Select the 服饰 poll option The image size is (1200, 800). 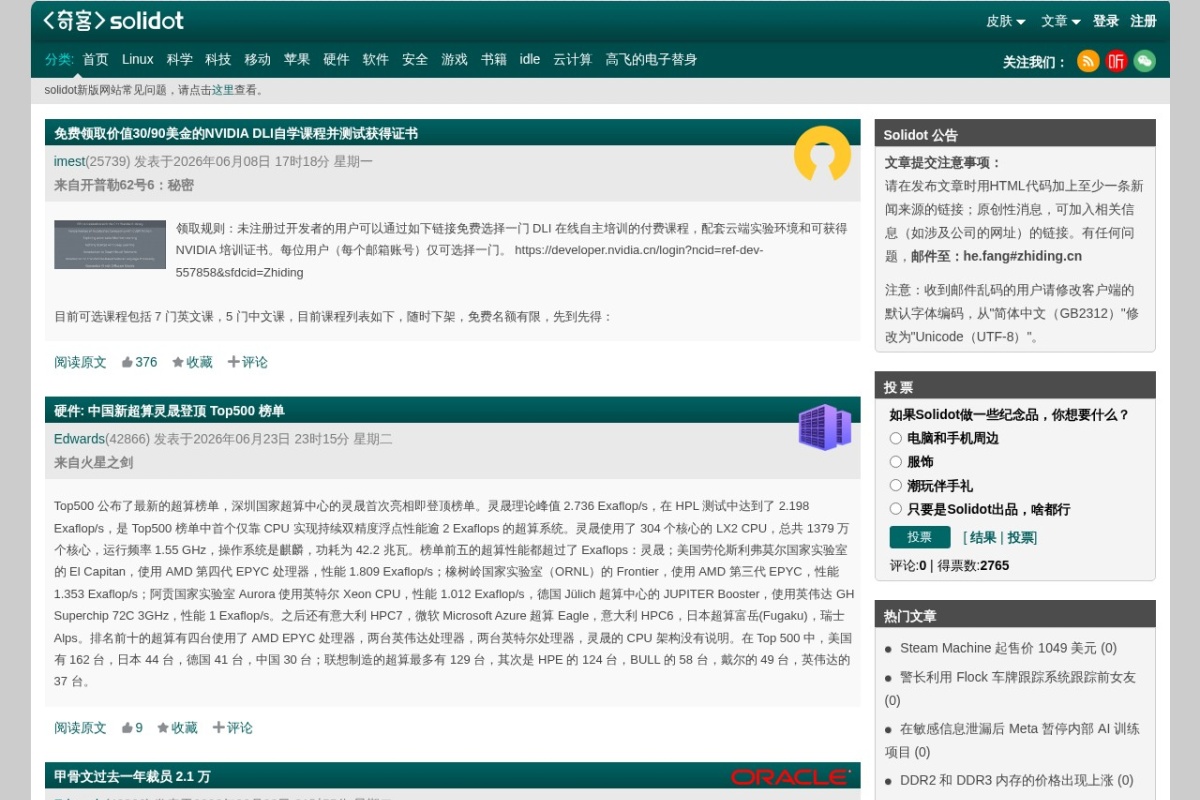click(896, 462)
